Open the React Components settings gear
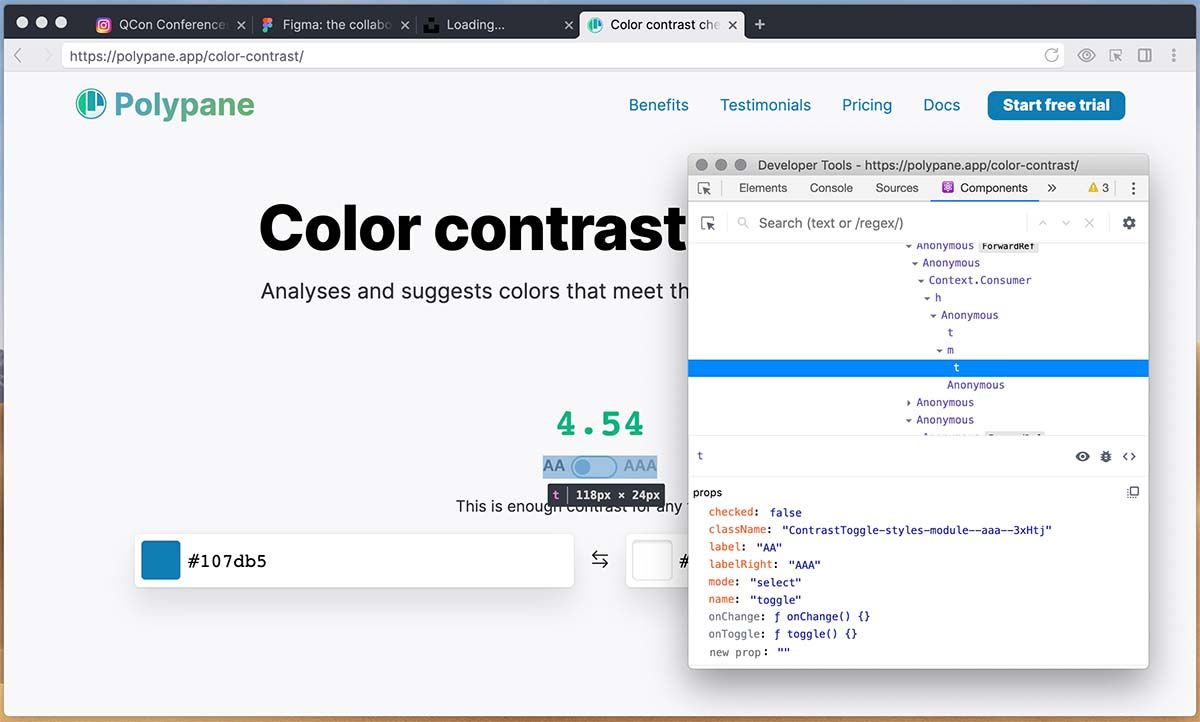Viewport: 1200px width, 722px height. point(1129,223)
